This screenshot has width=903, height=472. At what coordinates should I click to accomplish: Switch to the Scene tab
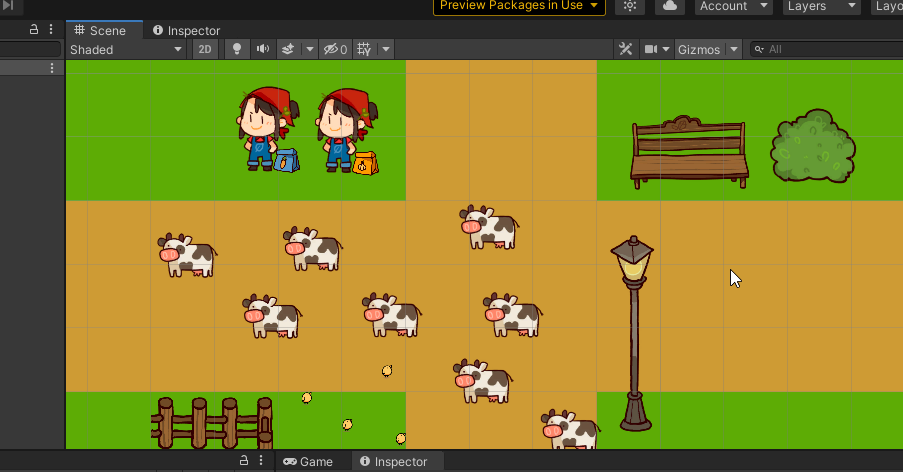100,31
